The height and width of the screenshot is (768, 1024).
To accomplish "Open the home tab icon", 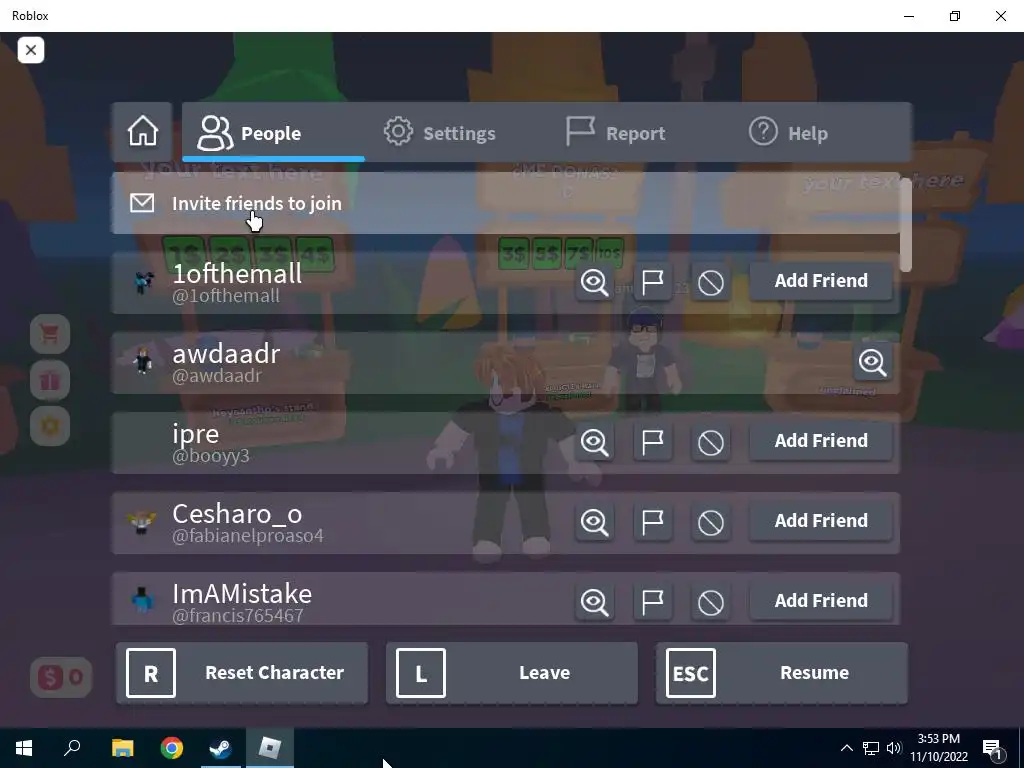I will 142,132.
